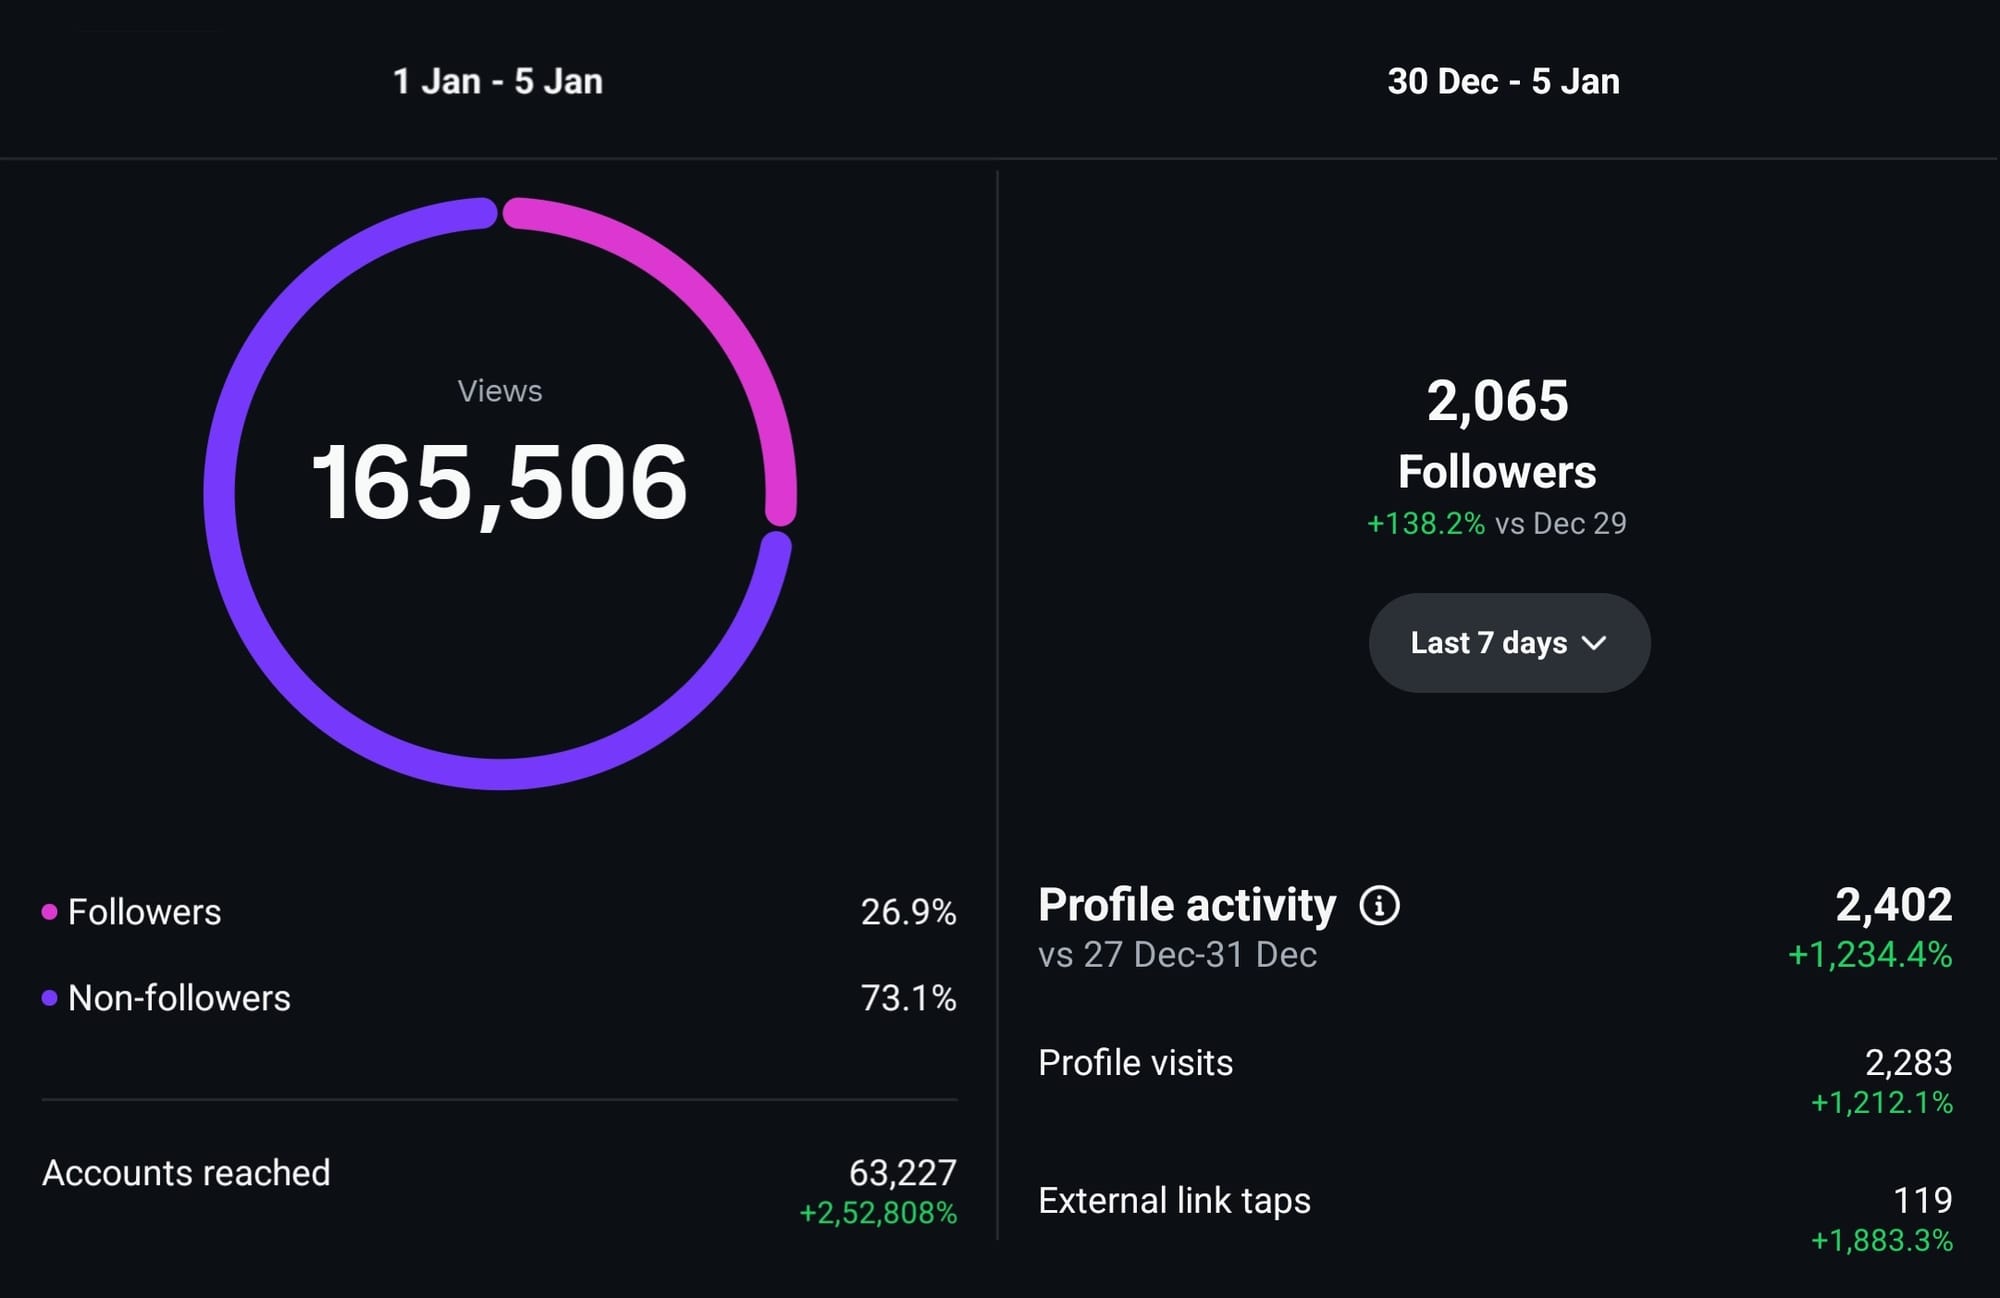Click the pink Followers legend dot

49,912
